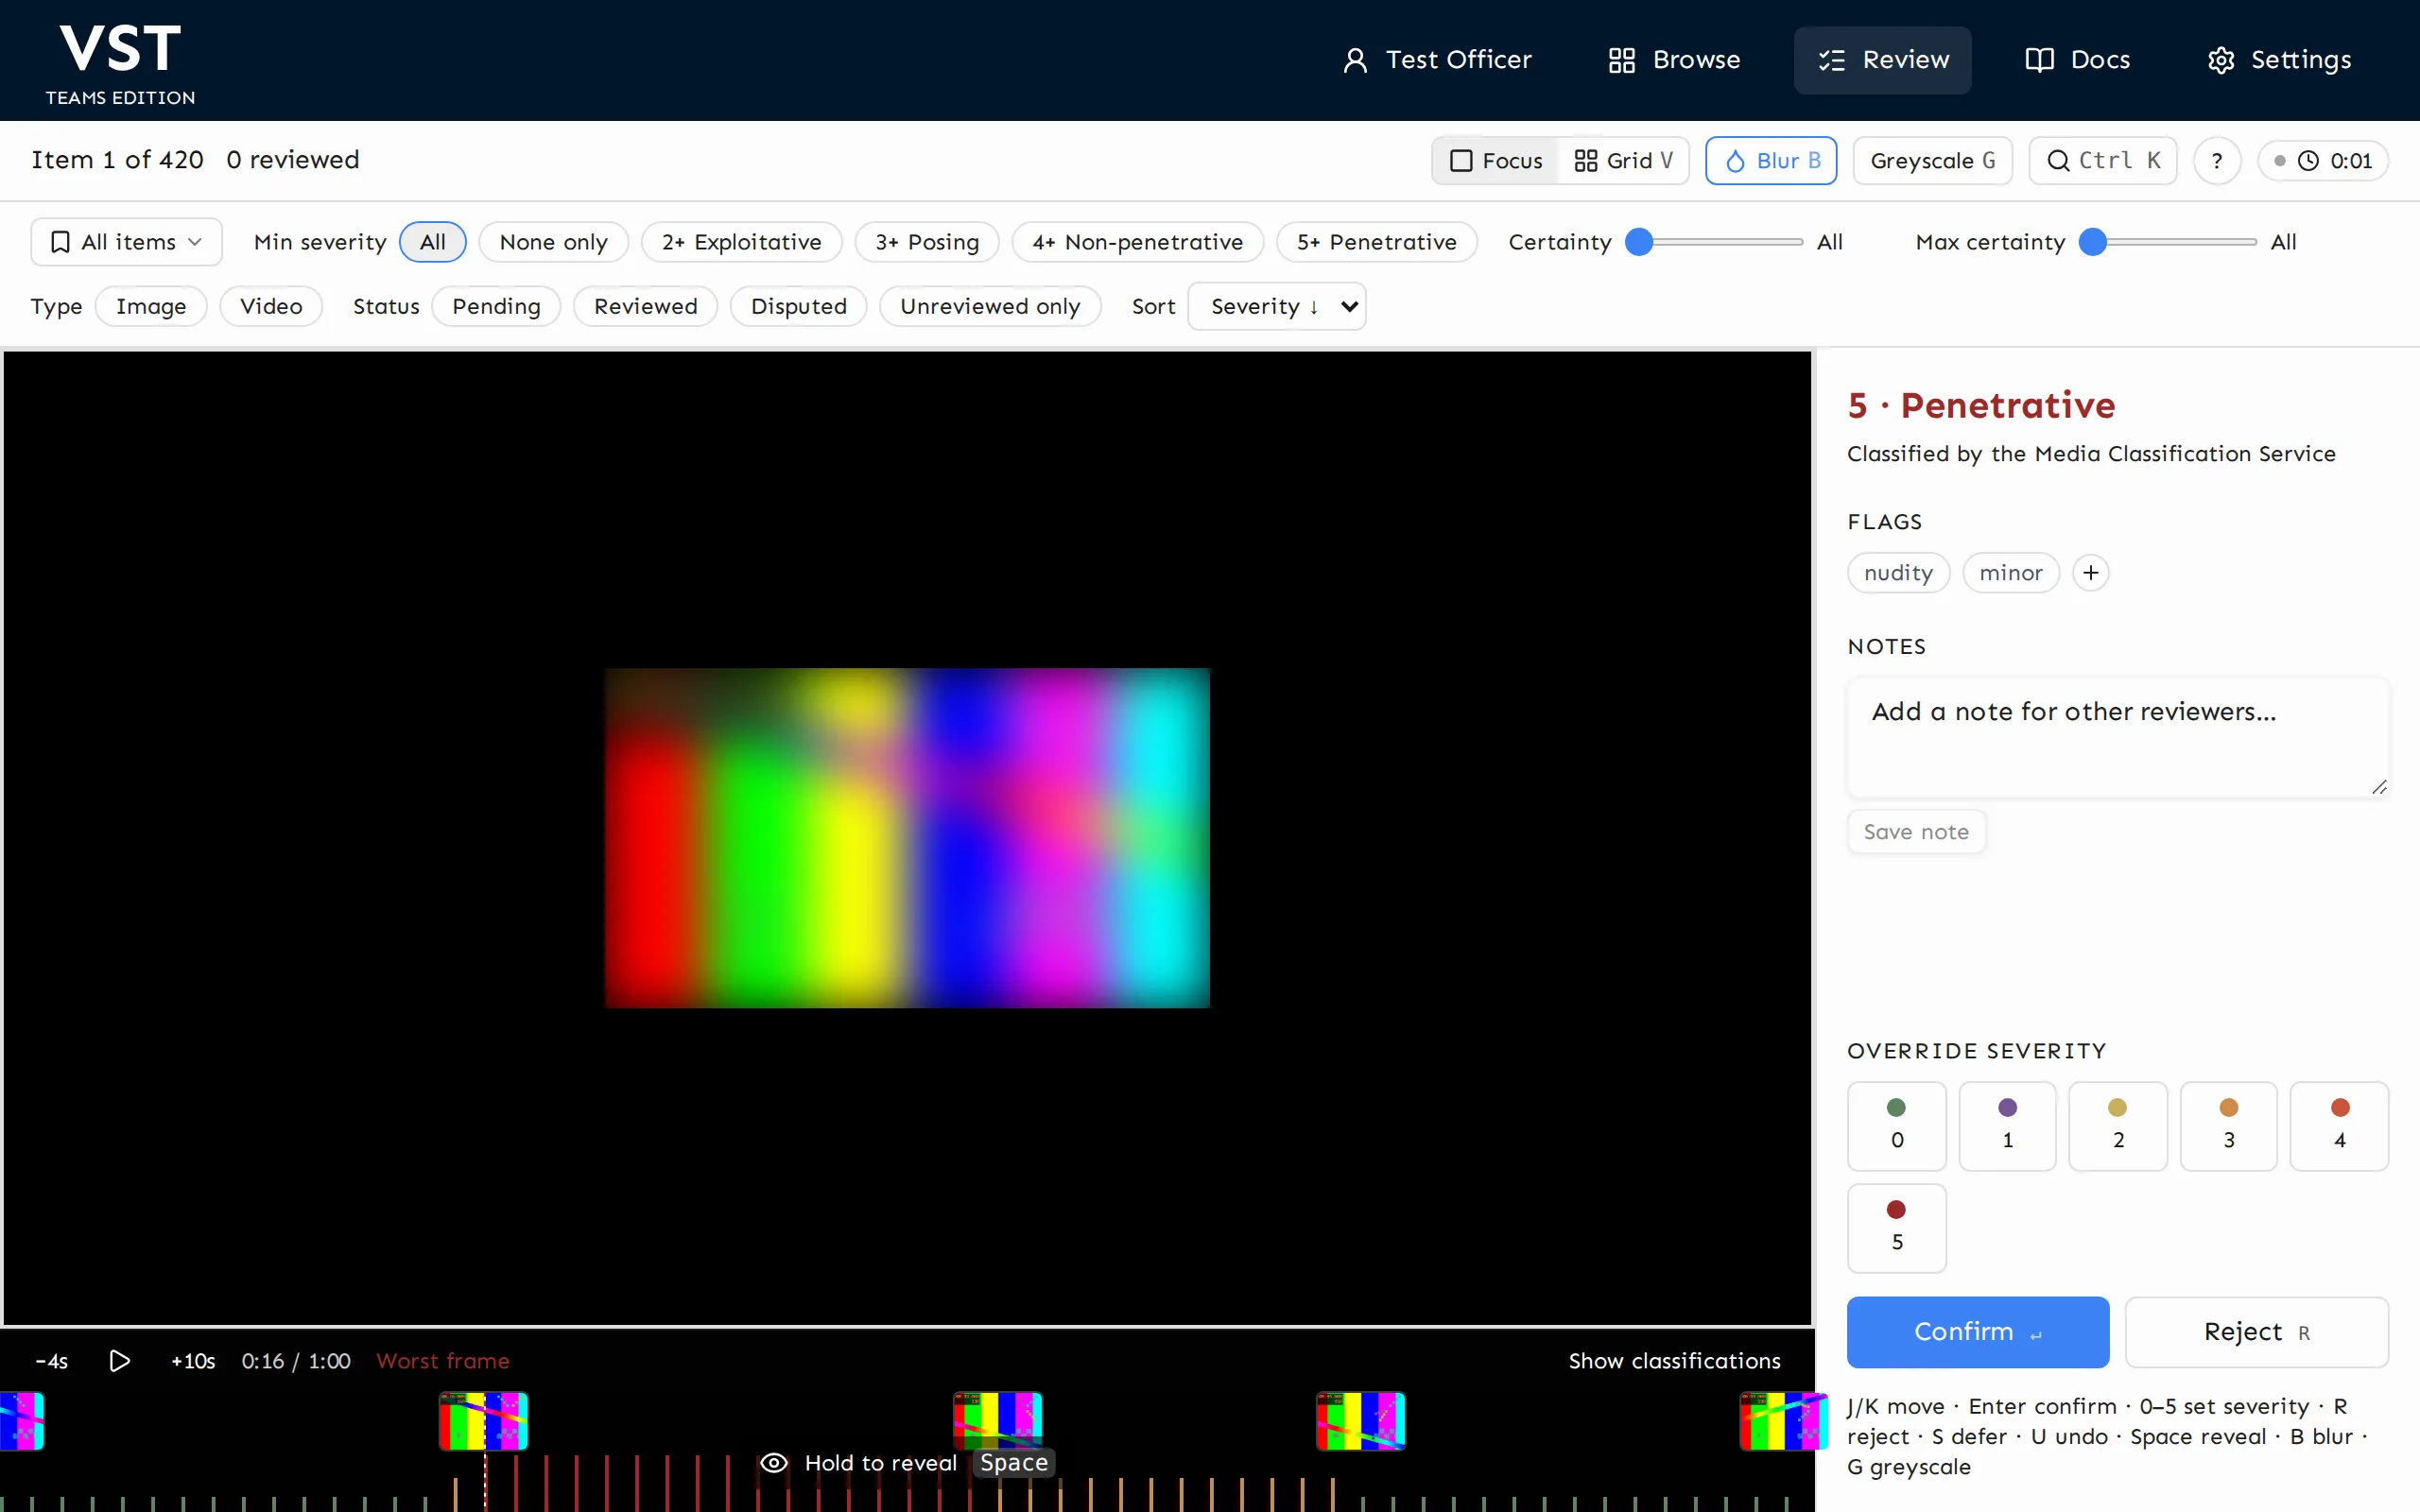The height and width of the screenshot is (1512, 2420).
Task: Open the help question mark button
Action: pyautogui.click(x=2217, y=161)
